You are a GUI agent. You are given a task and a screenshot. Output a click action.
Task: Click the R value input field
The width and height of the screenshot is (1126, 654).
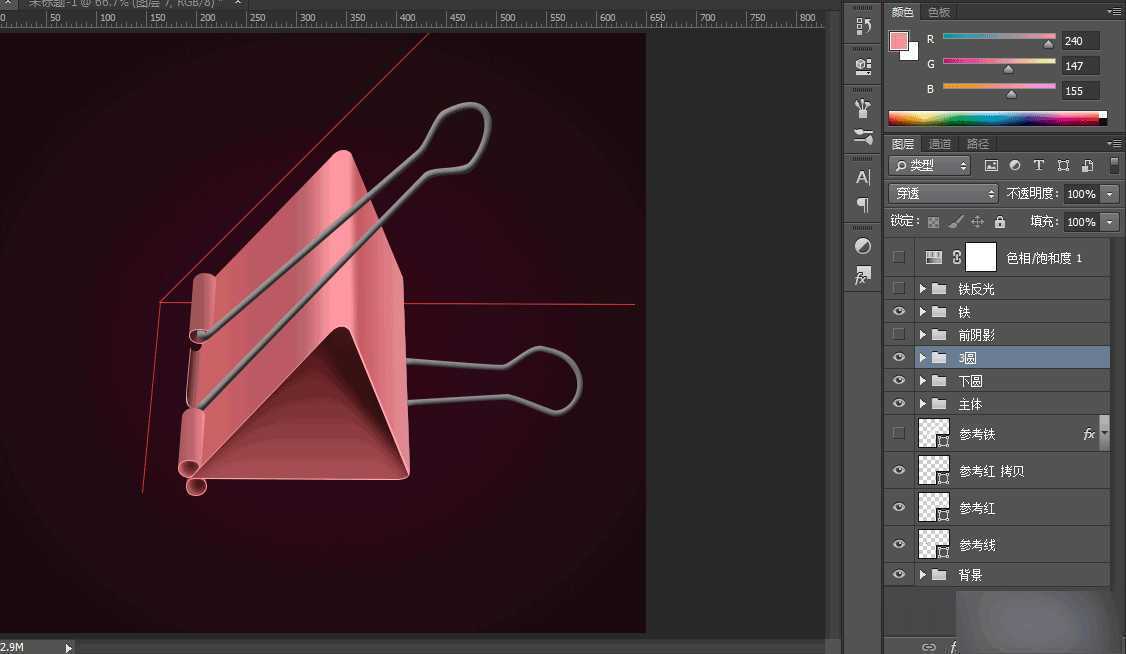[x=1080, y=40]
